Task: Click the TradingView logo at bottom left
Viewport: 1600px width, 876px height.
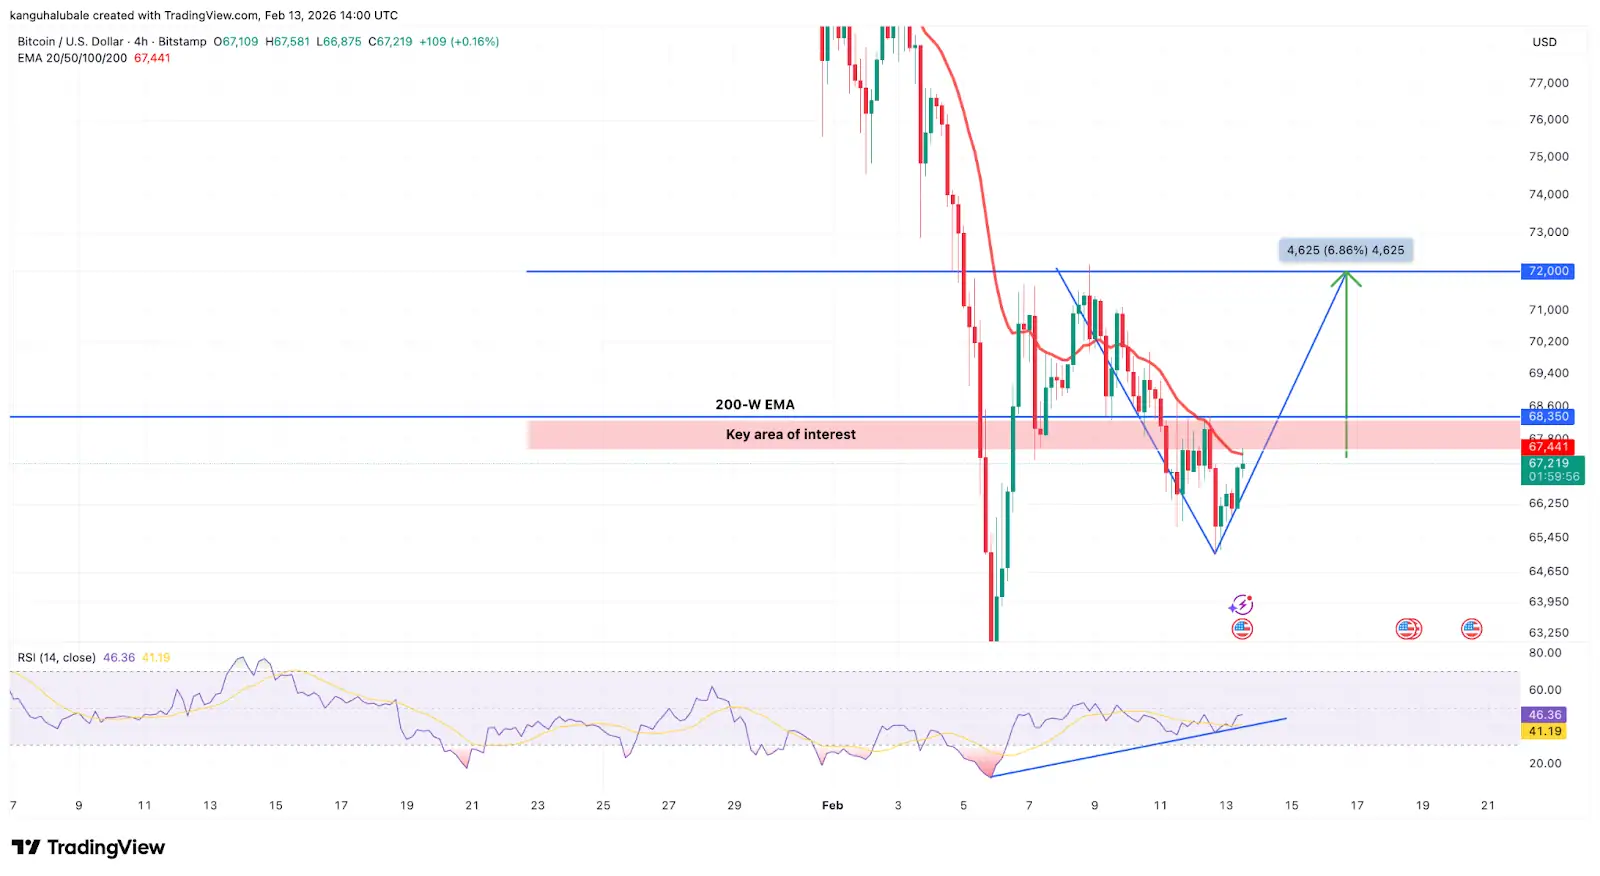Action: click(88, 847)
